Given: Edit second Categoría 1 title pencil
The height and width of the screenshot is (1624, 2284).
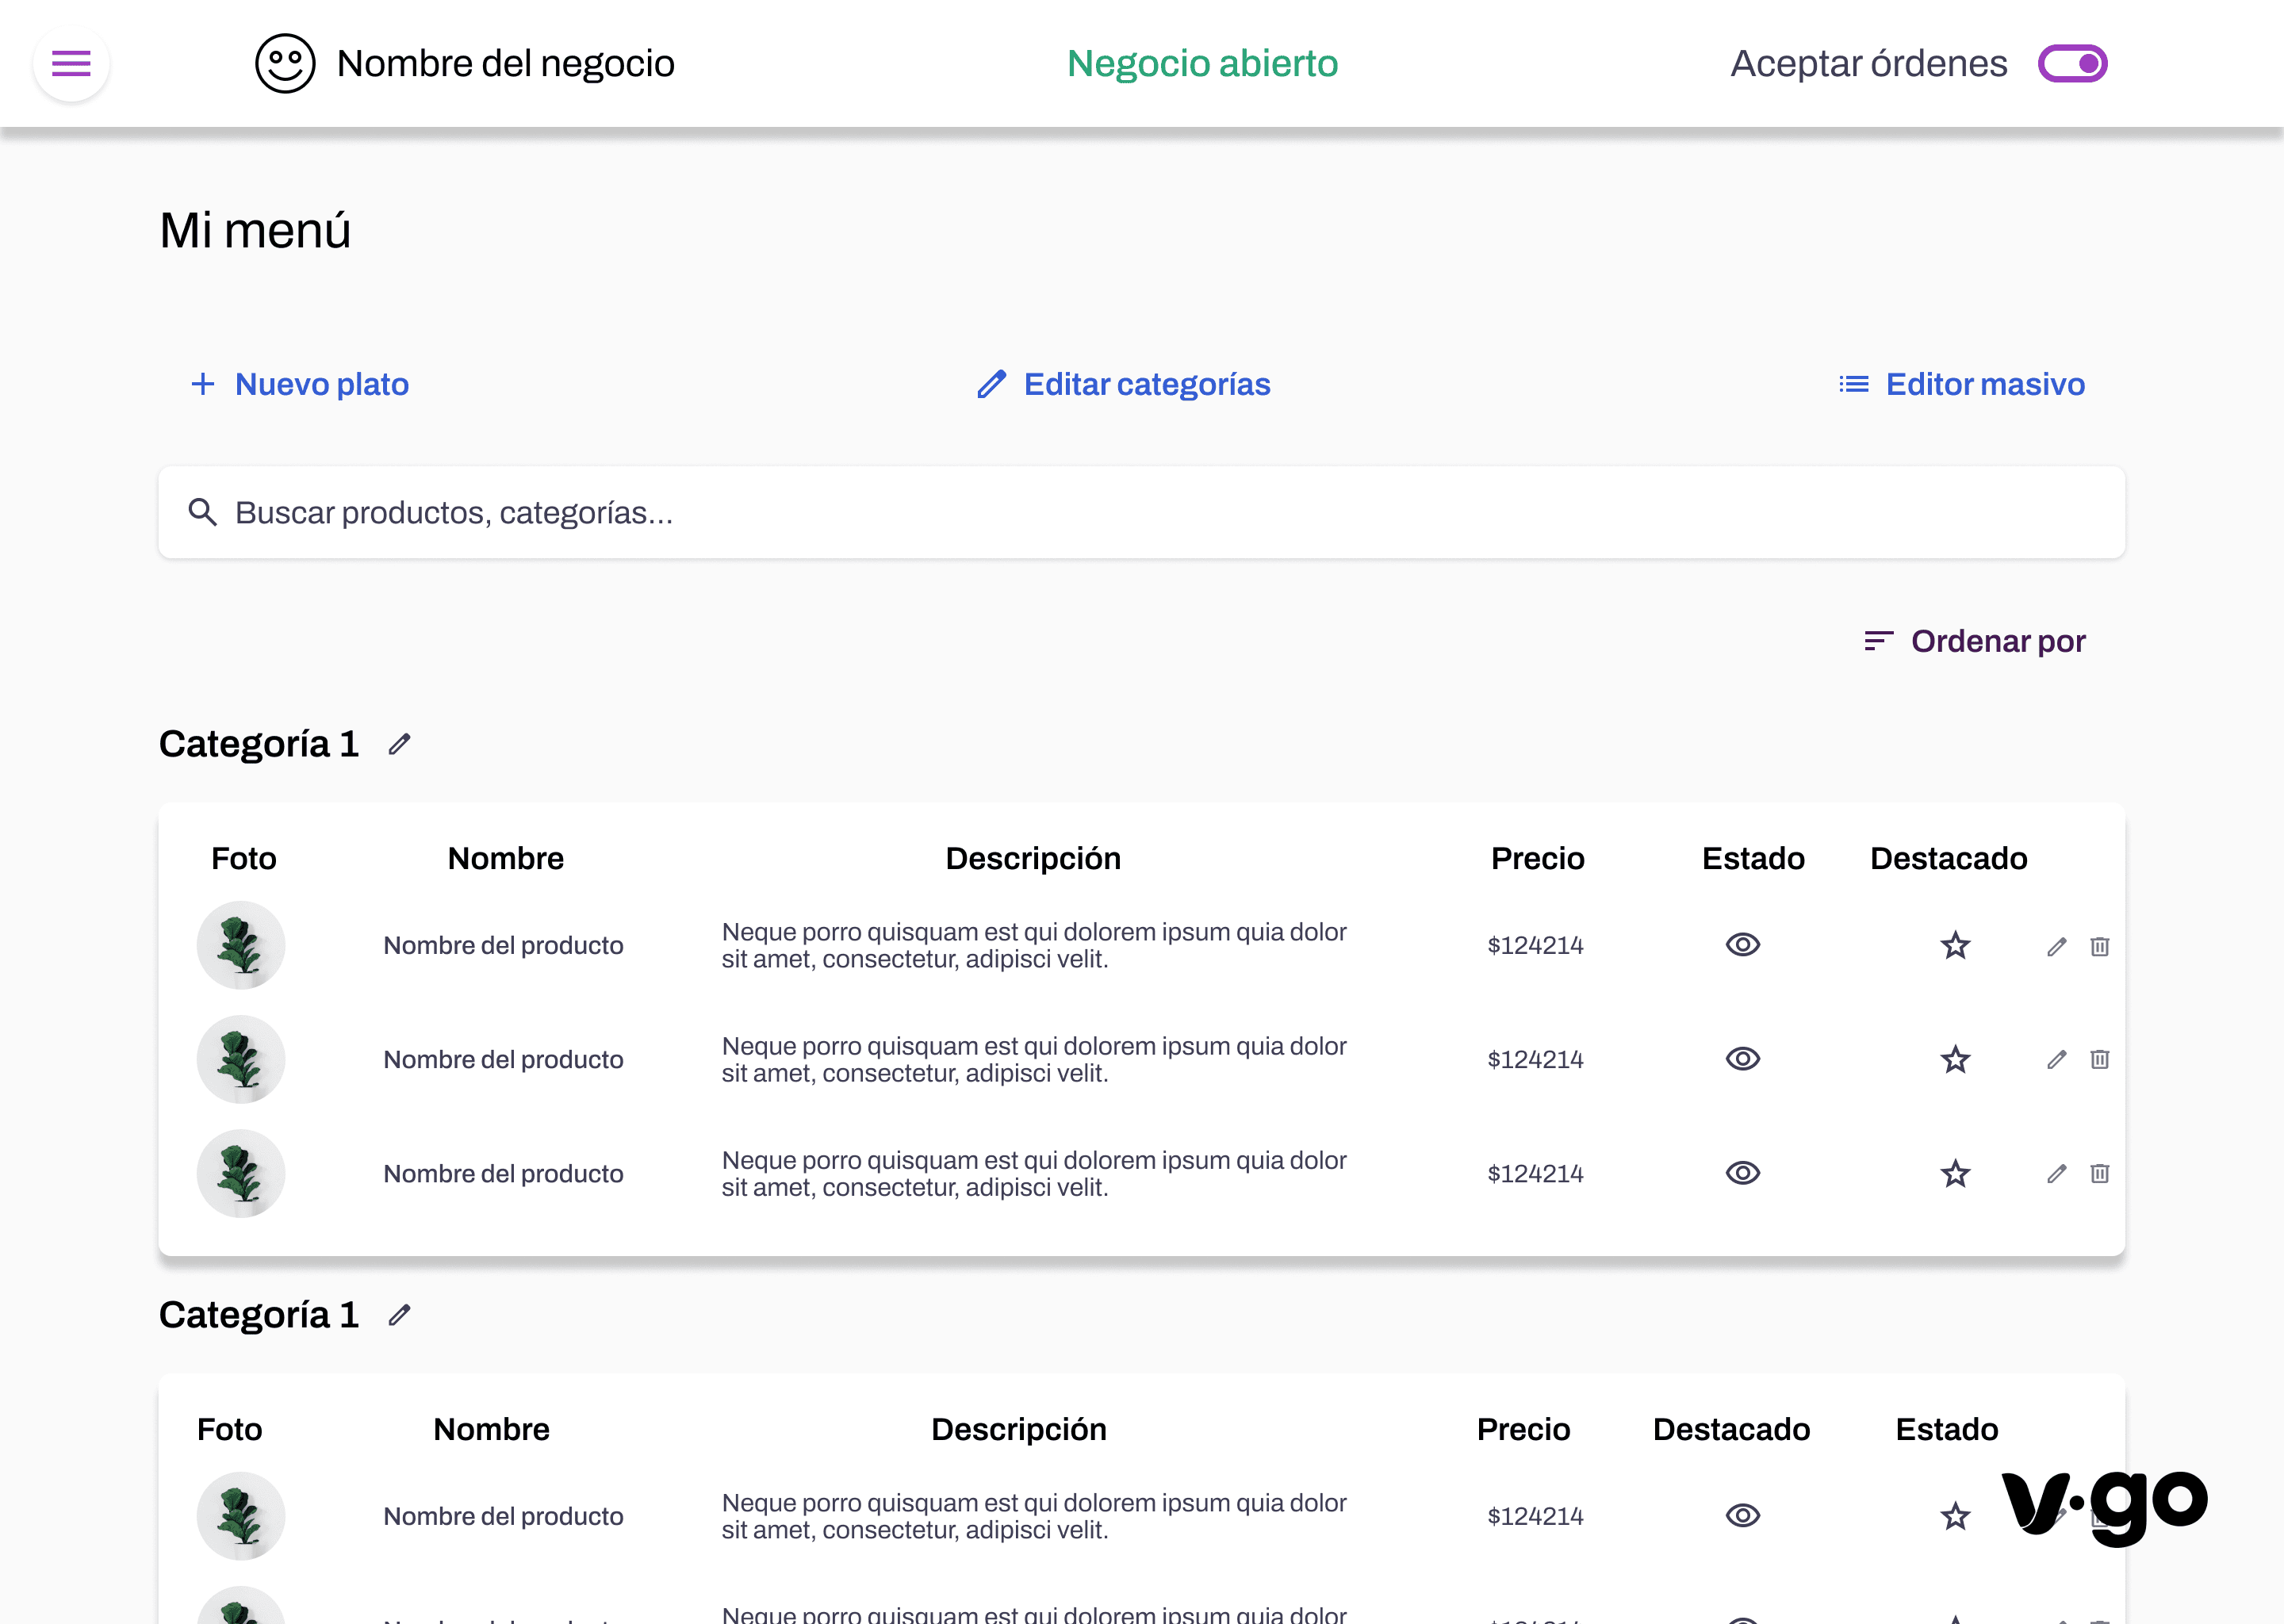Looking at the screenshot, I should pos(400,1315).
